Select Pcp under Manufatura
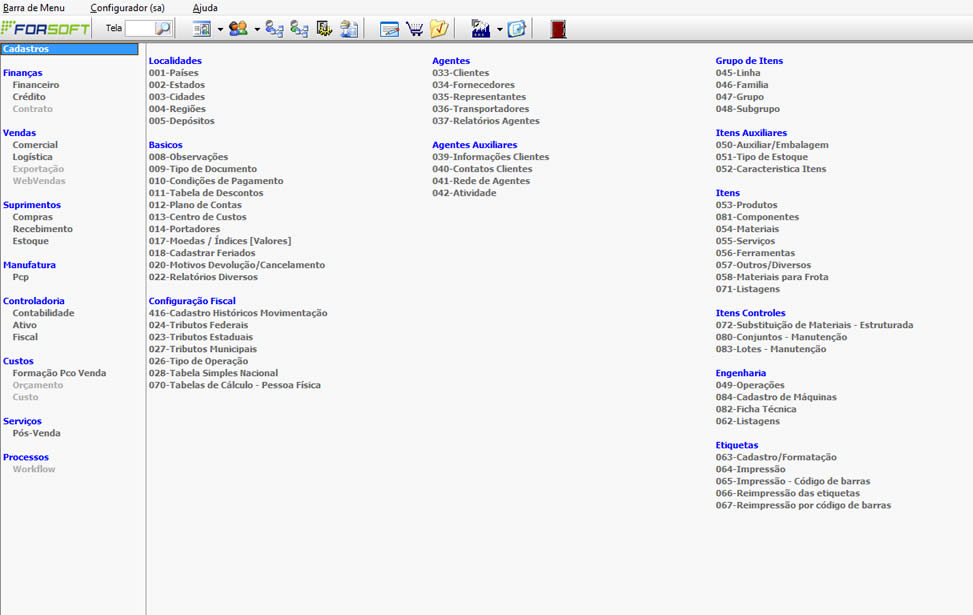This screenshot has height=615, width=973. point(20,277)
